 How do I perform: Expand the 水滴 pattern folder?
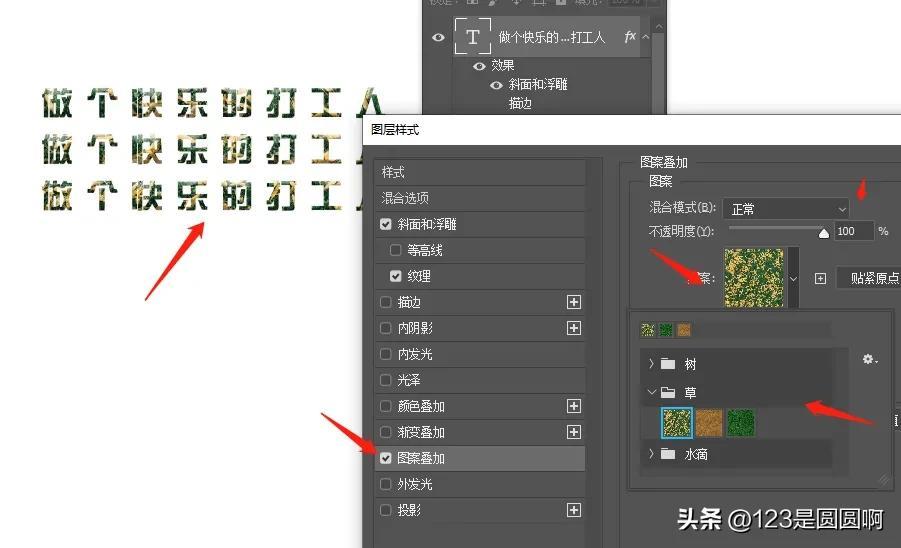tap(651, 454)
